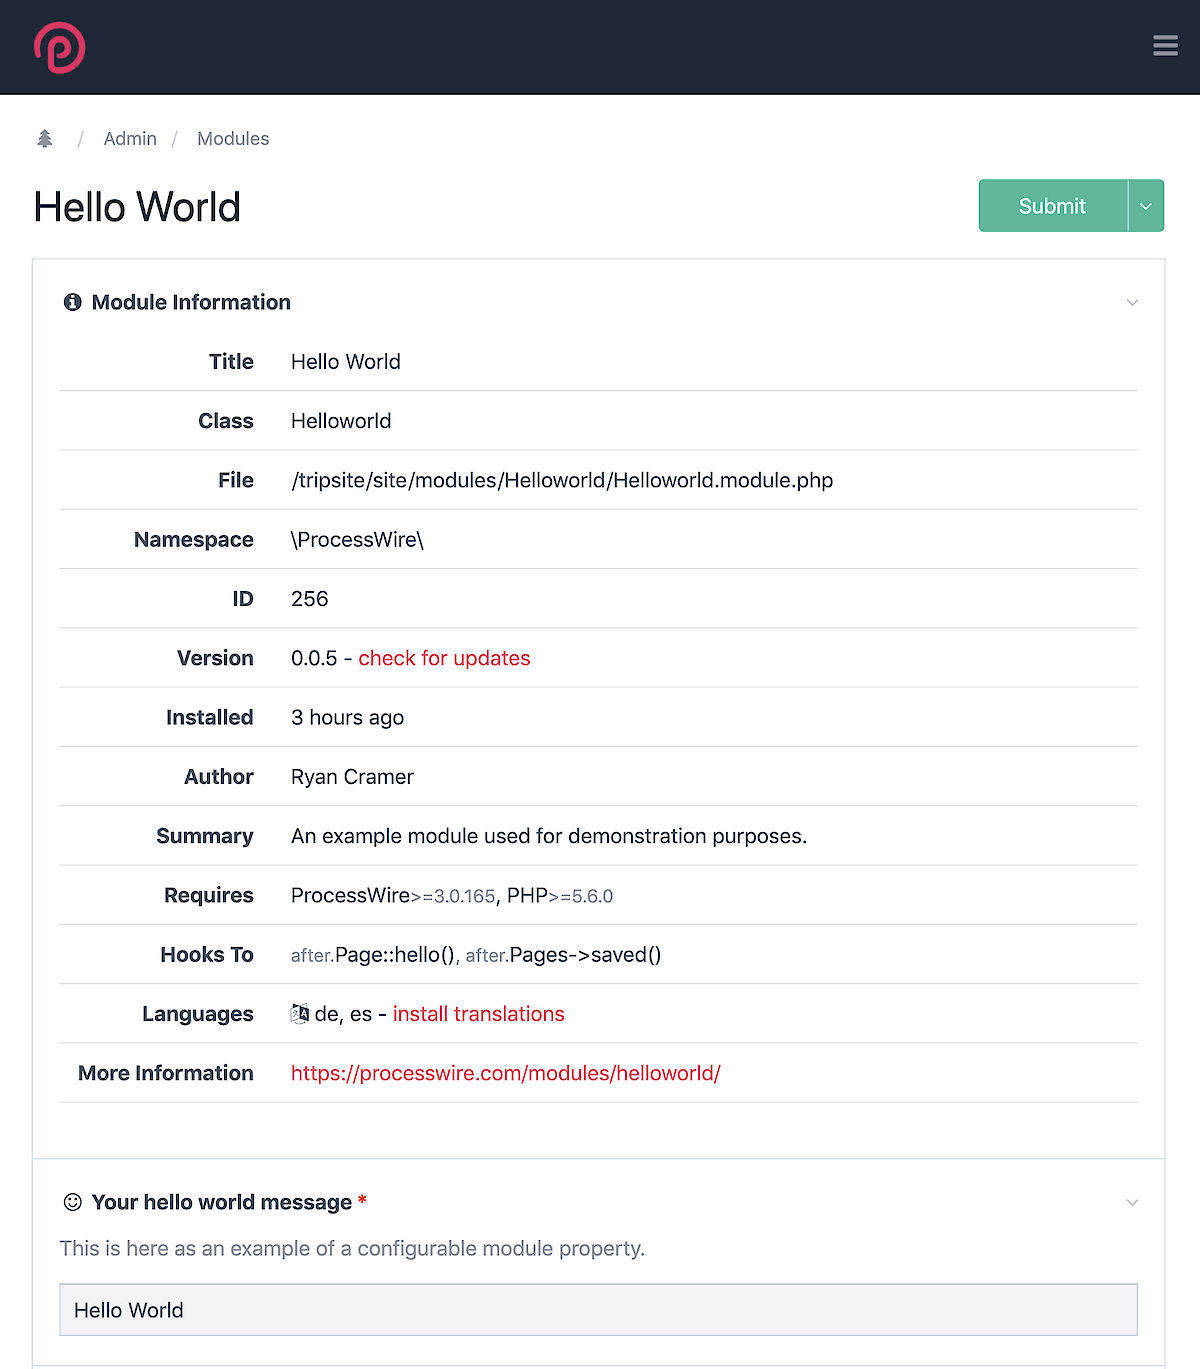1200x1369 pixels.
Task: Click the Languages row label
Action: click(x=198, y=1014)
